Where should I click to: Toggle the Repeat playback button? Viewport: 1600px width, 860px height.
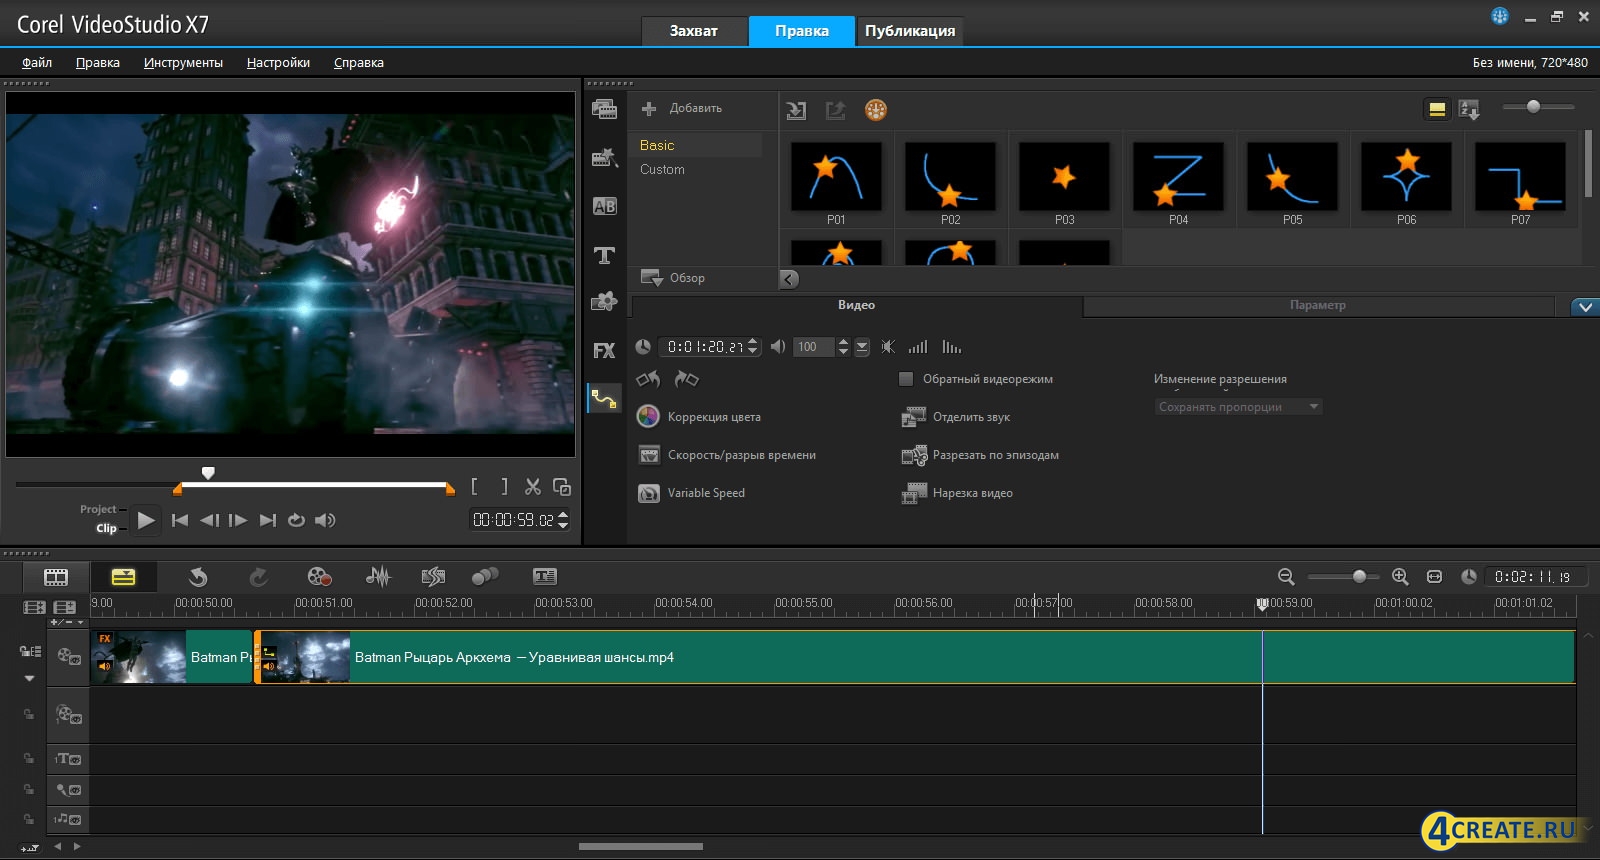(x=296, y=520)
